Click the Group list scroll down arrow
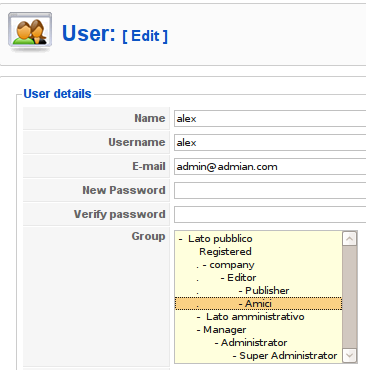The image size is (366, 370). coord(350,355)
